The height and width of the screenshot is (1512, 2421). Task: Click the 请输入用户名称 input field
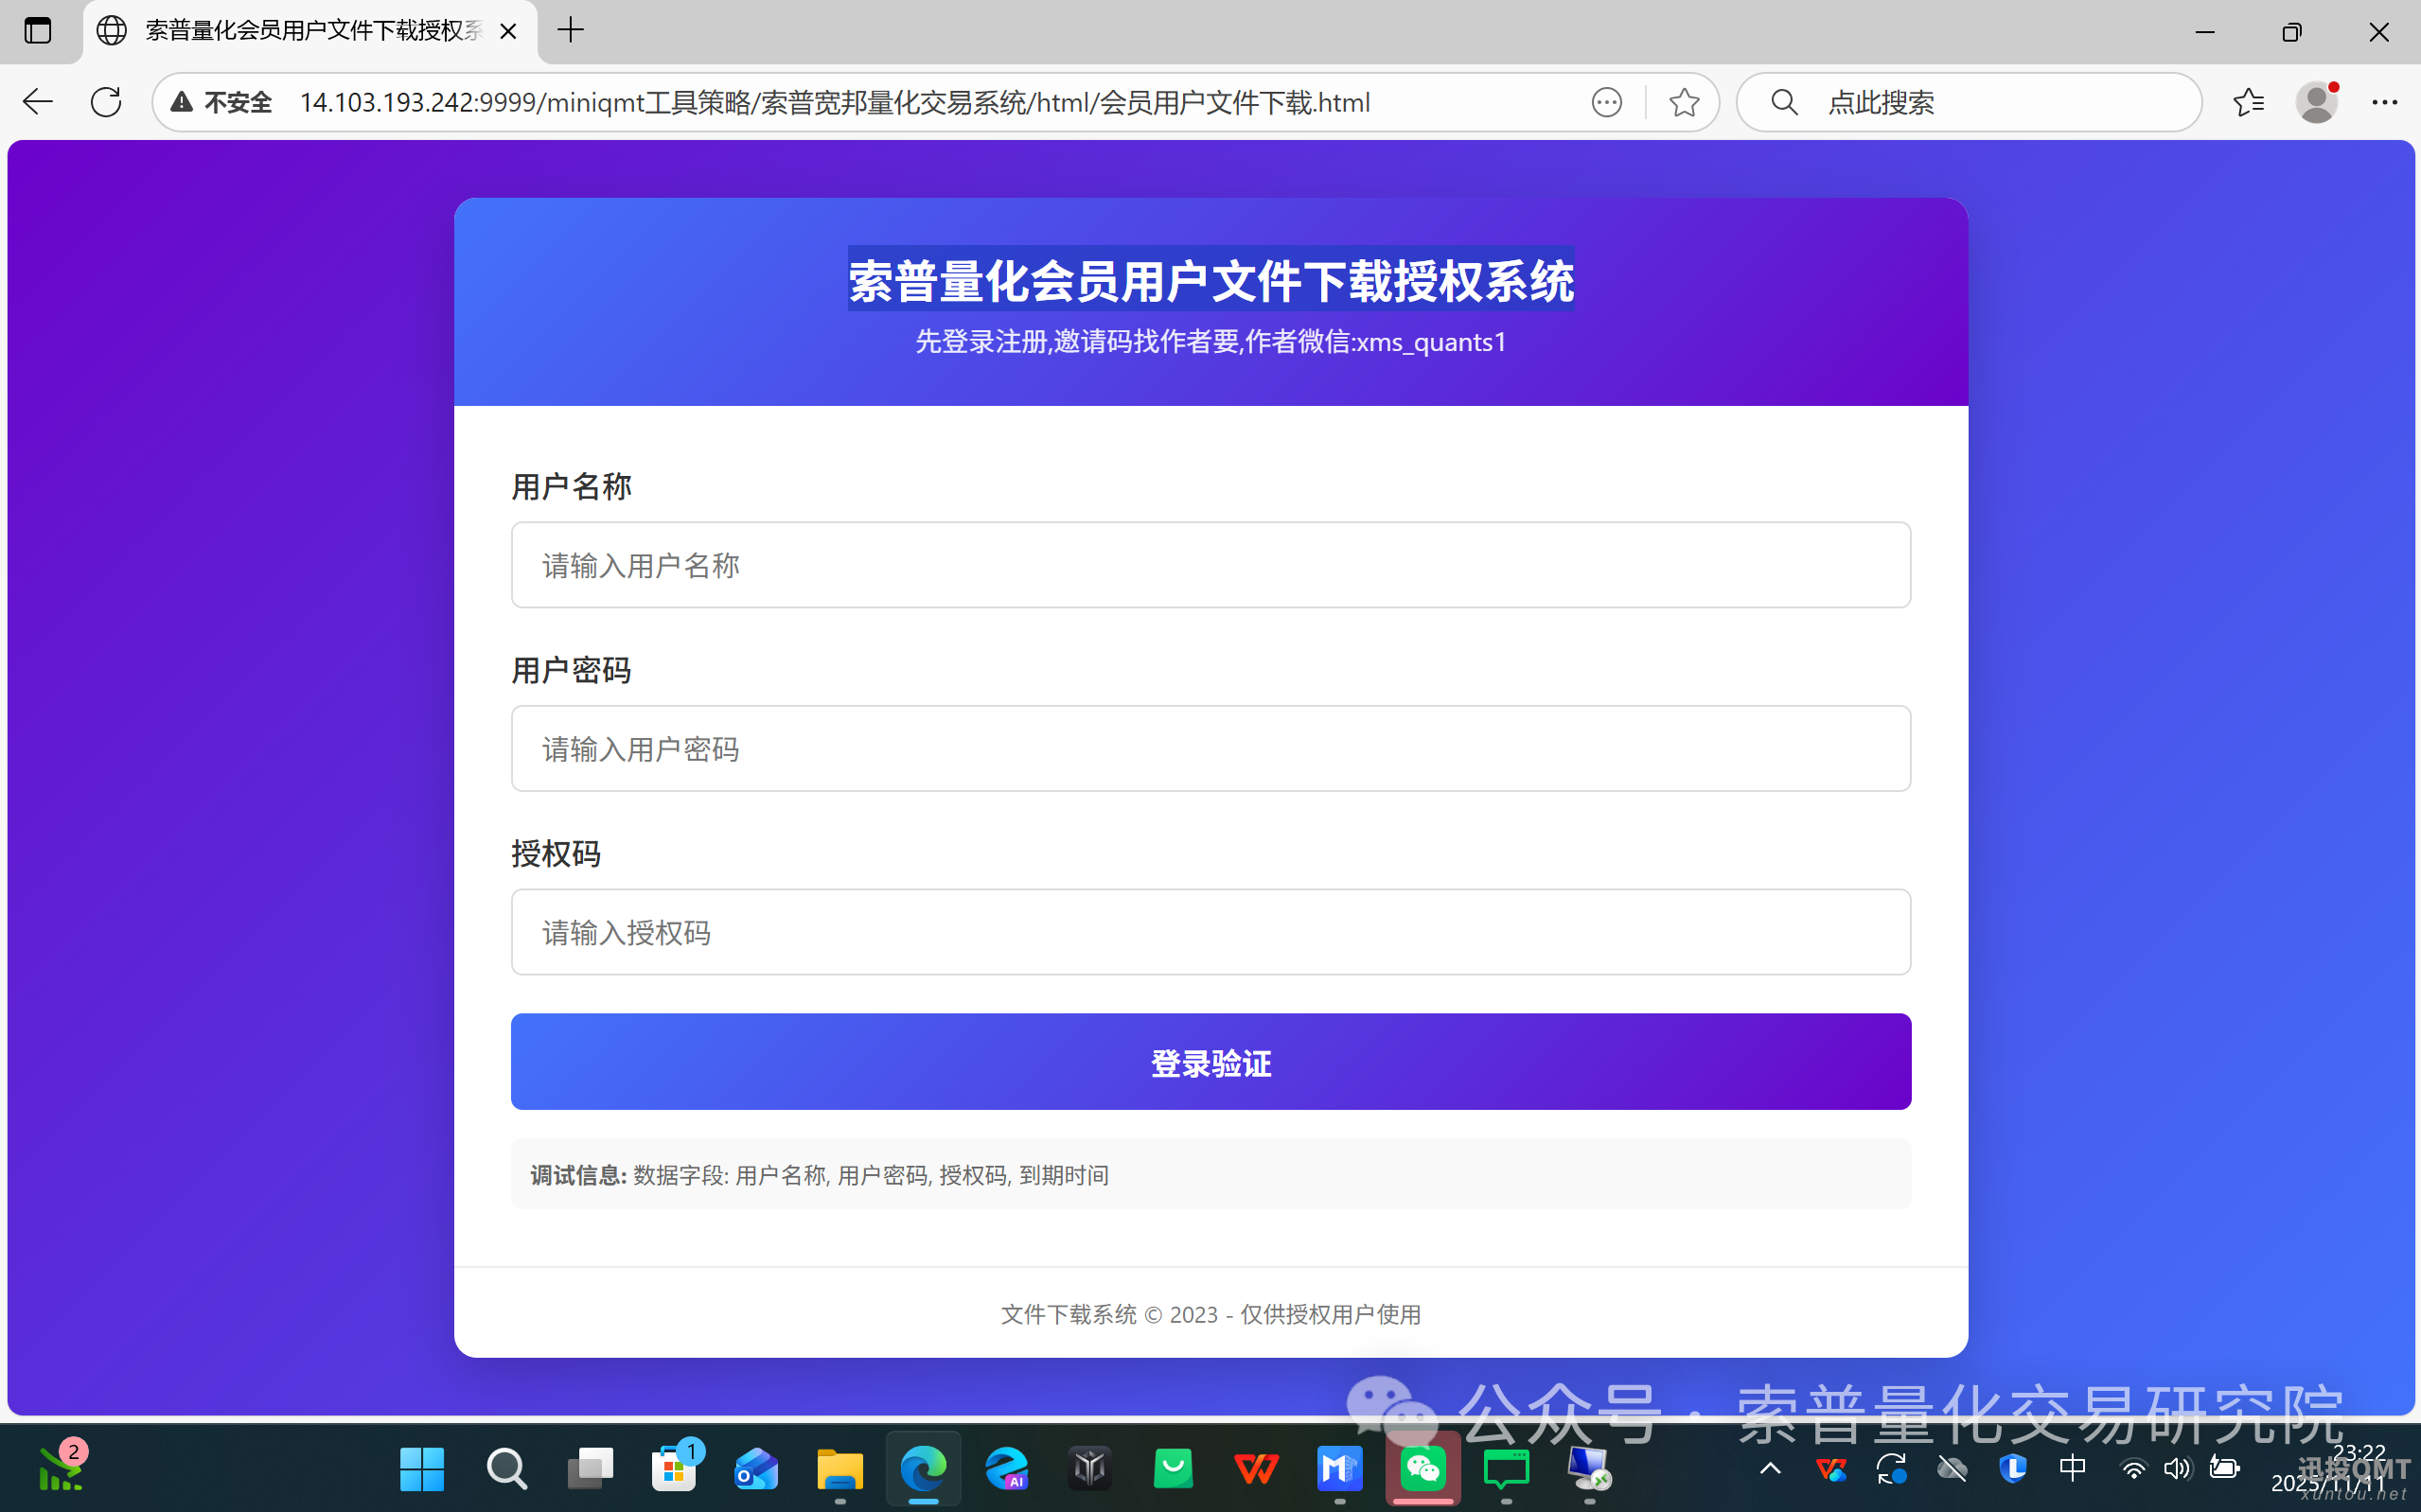tap(1209, 565)
